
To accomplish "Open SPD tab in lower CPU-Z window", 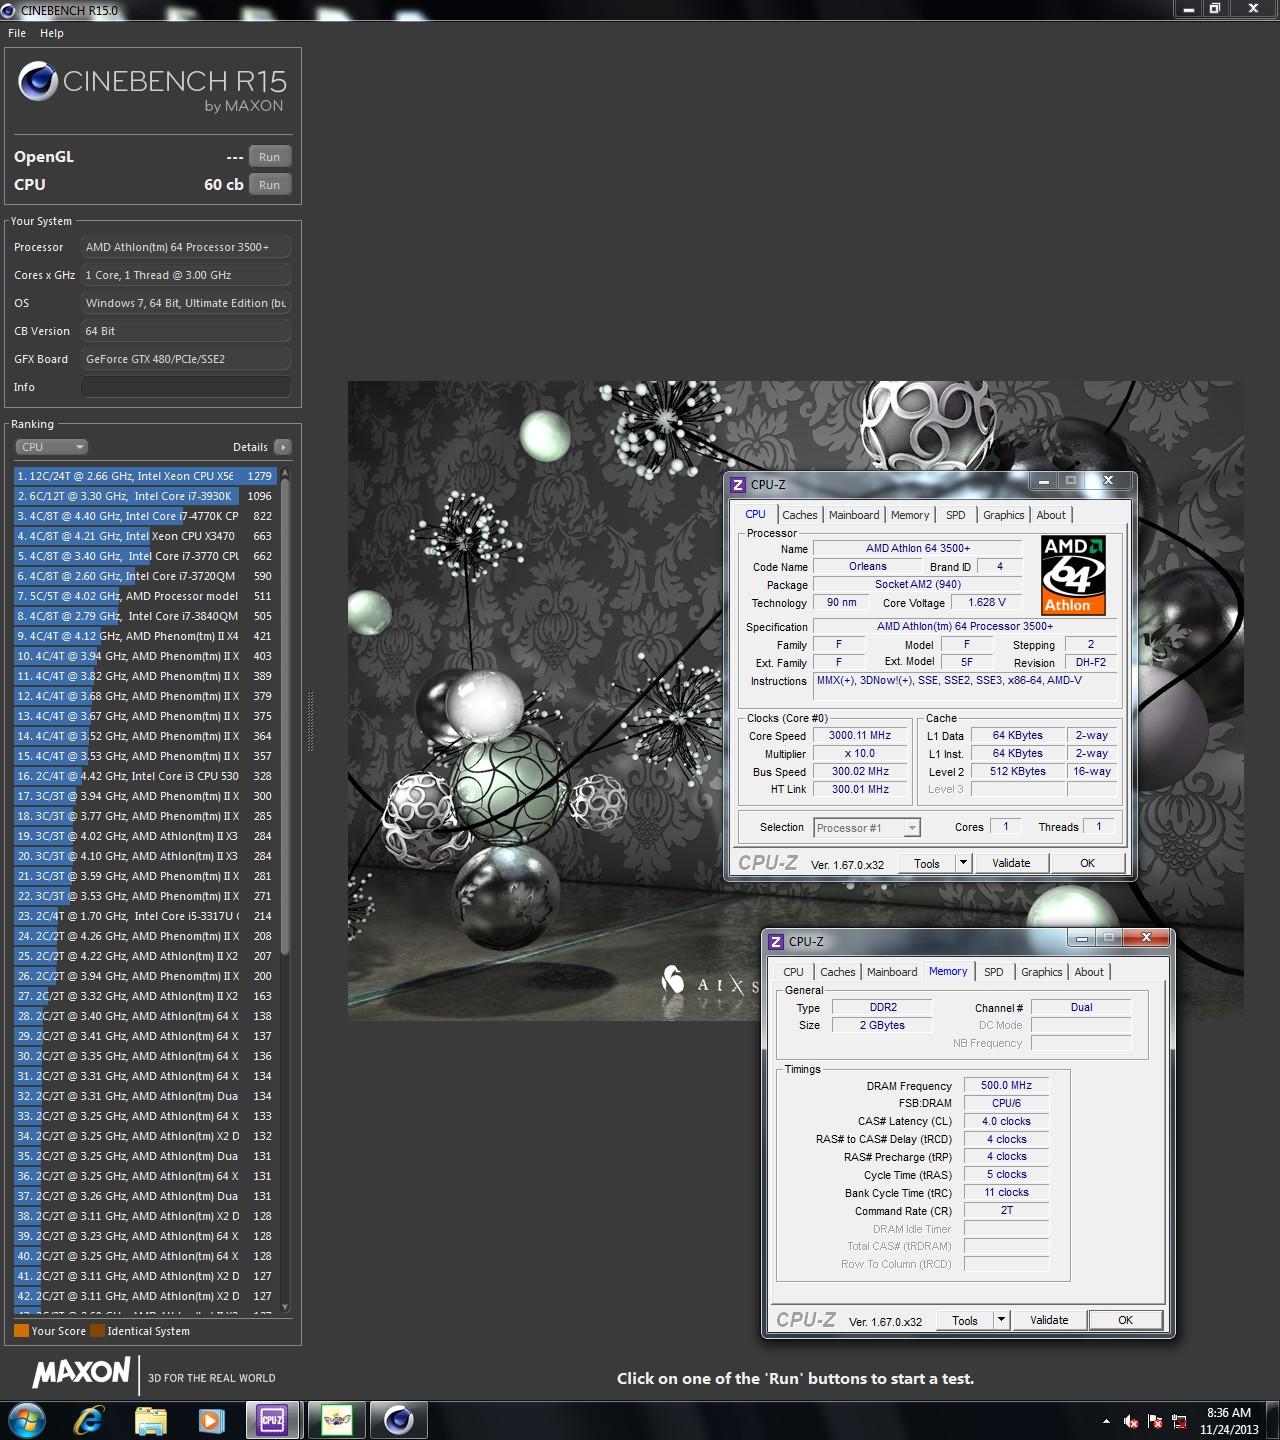I will pyautogui.click(x=994, y=972).
